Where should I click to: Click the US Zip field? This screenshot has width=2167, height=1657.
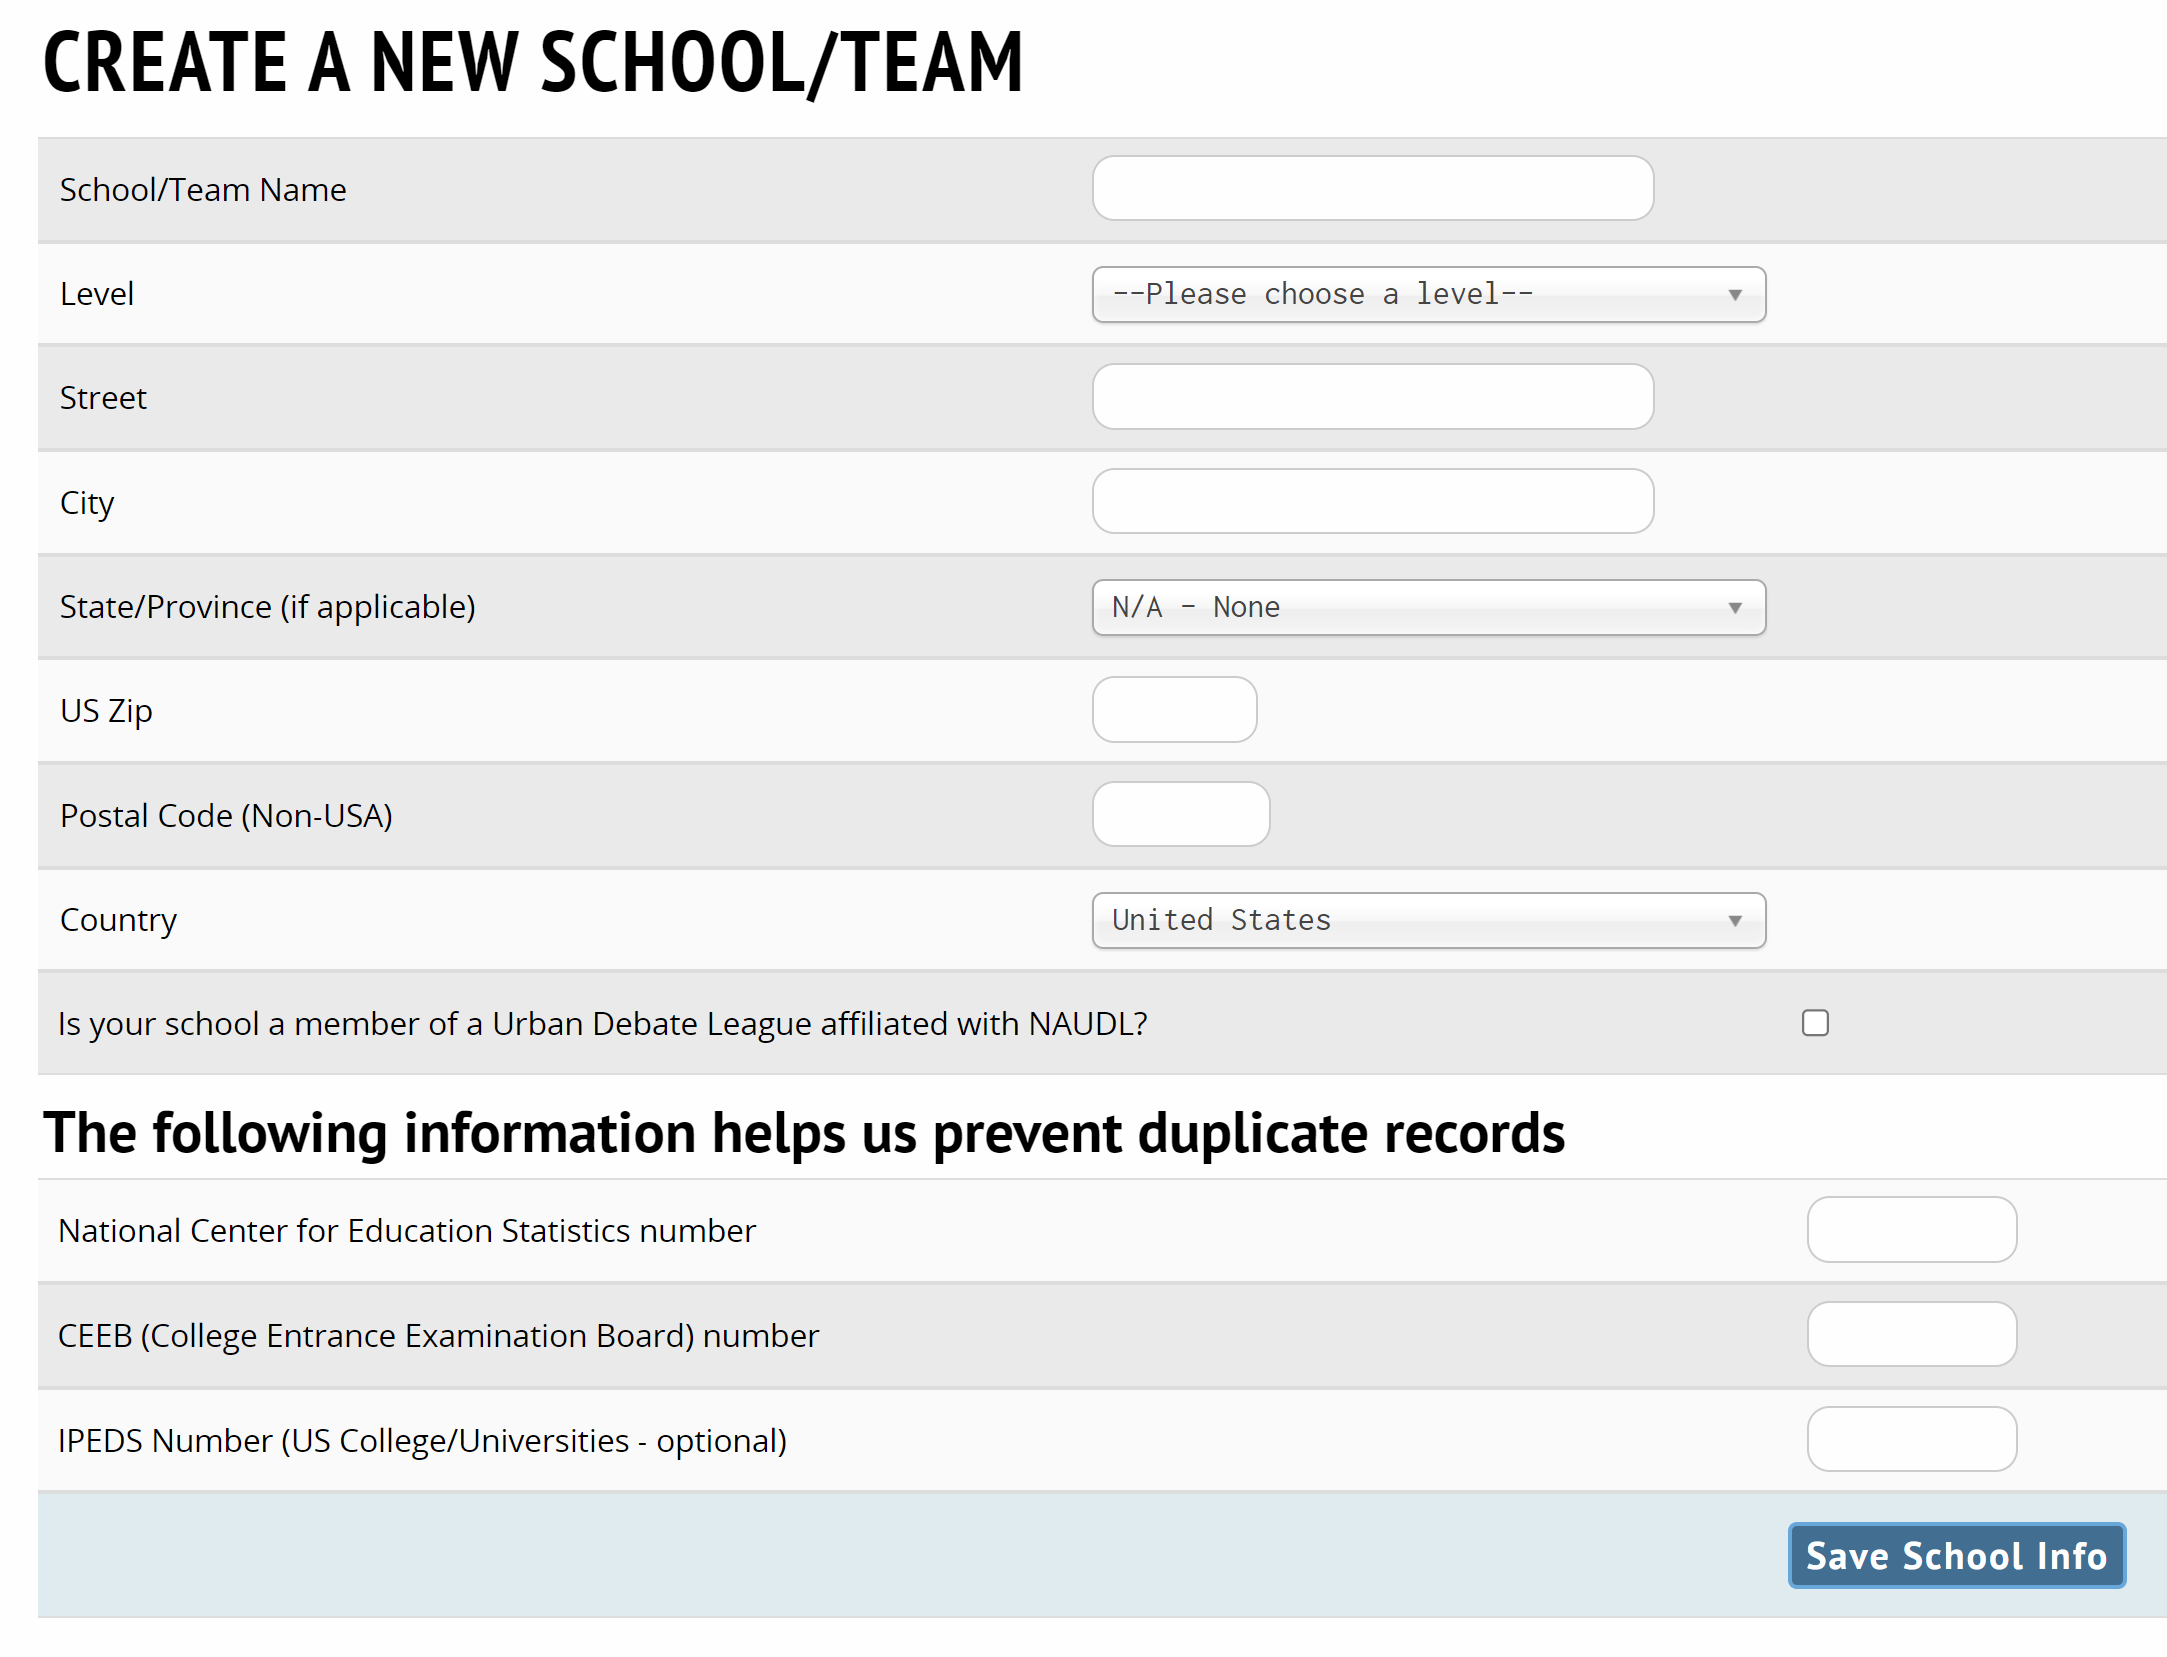click(x=1174, y=710)
